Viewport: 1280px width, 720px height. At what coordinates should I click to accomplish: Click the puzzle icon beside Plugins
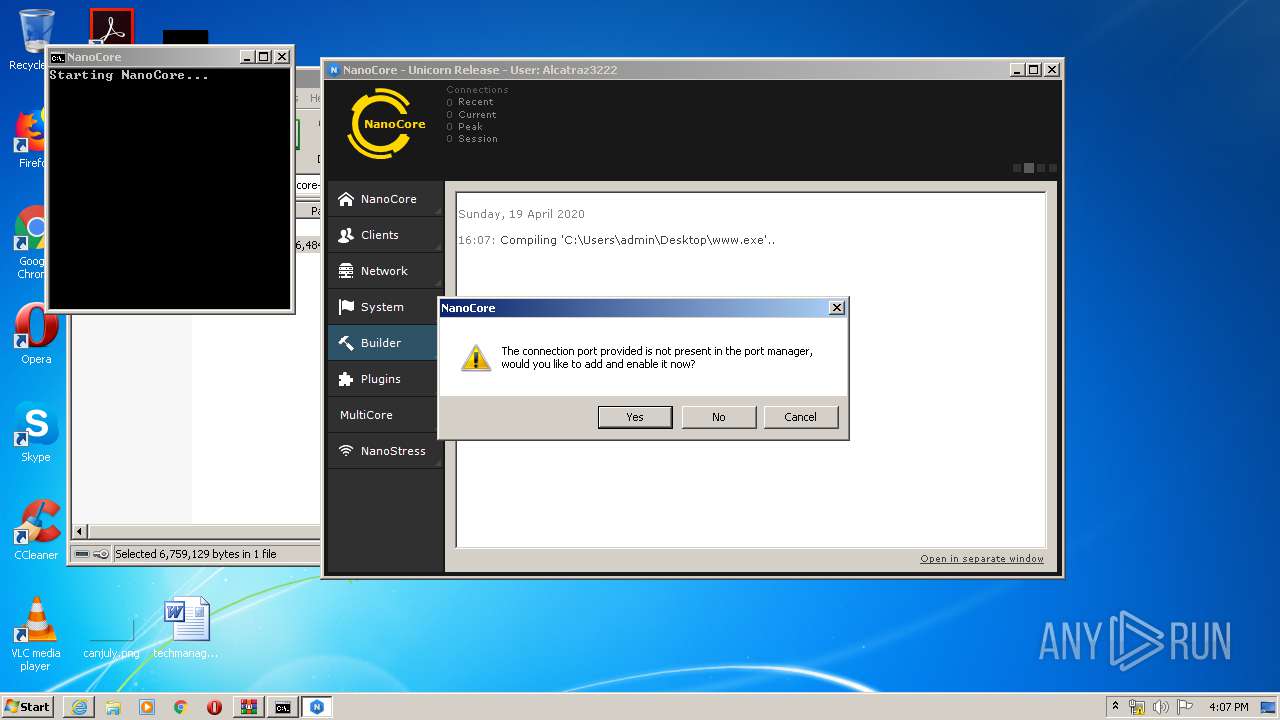pyautogui.click(x=346, y=379)
